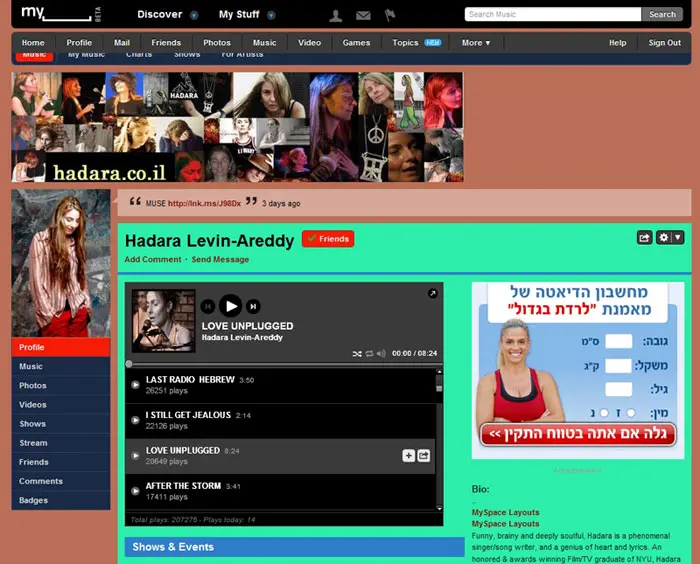
Task: Click the Search button
Action: 662,14
